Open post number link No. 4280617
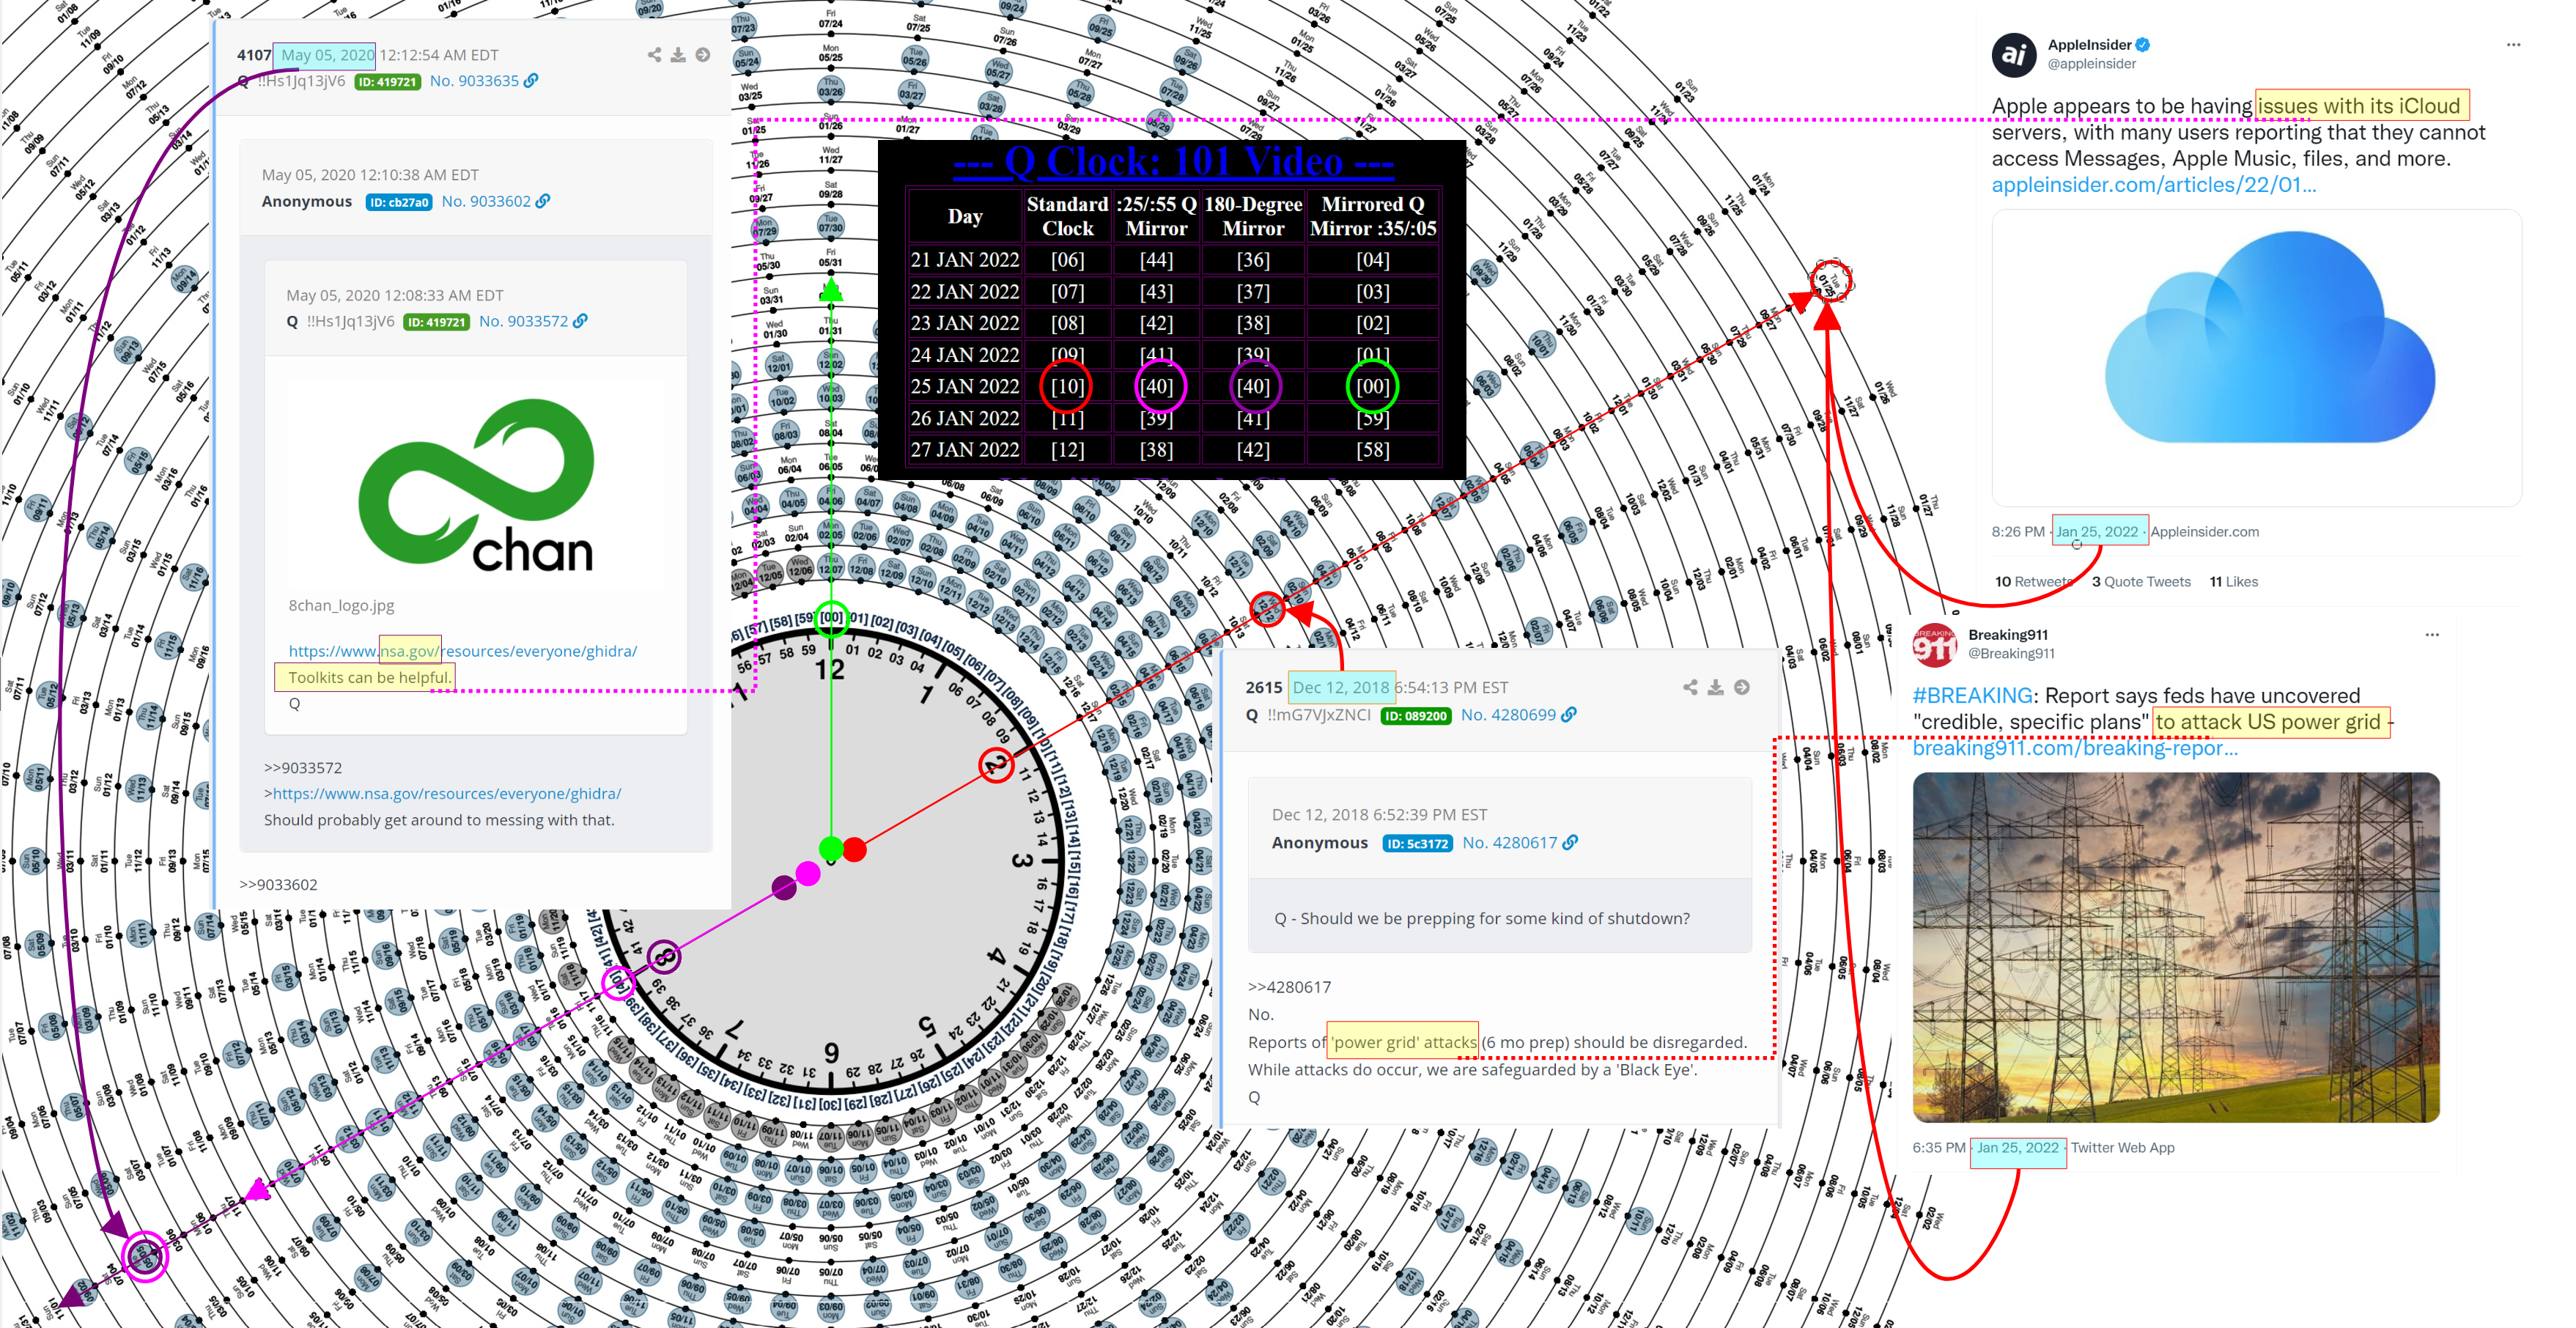The height and width of the screenshot is (1328, 2576). pos(1509,843)
